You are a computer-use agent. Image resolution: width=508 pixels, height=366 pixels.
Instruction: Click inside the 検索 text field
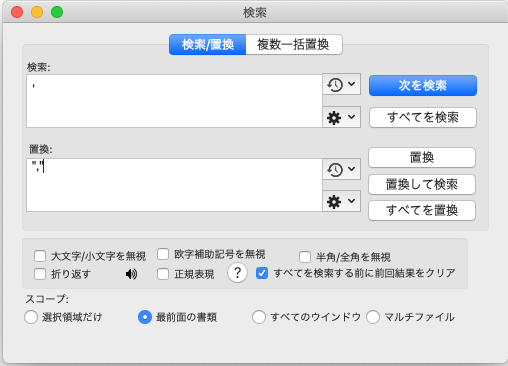coord(174,101)
